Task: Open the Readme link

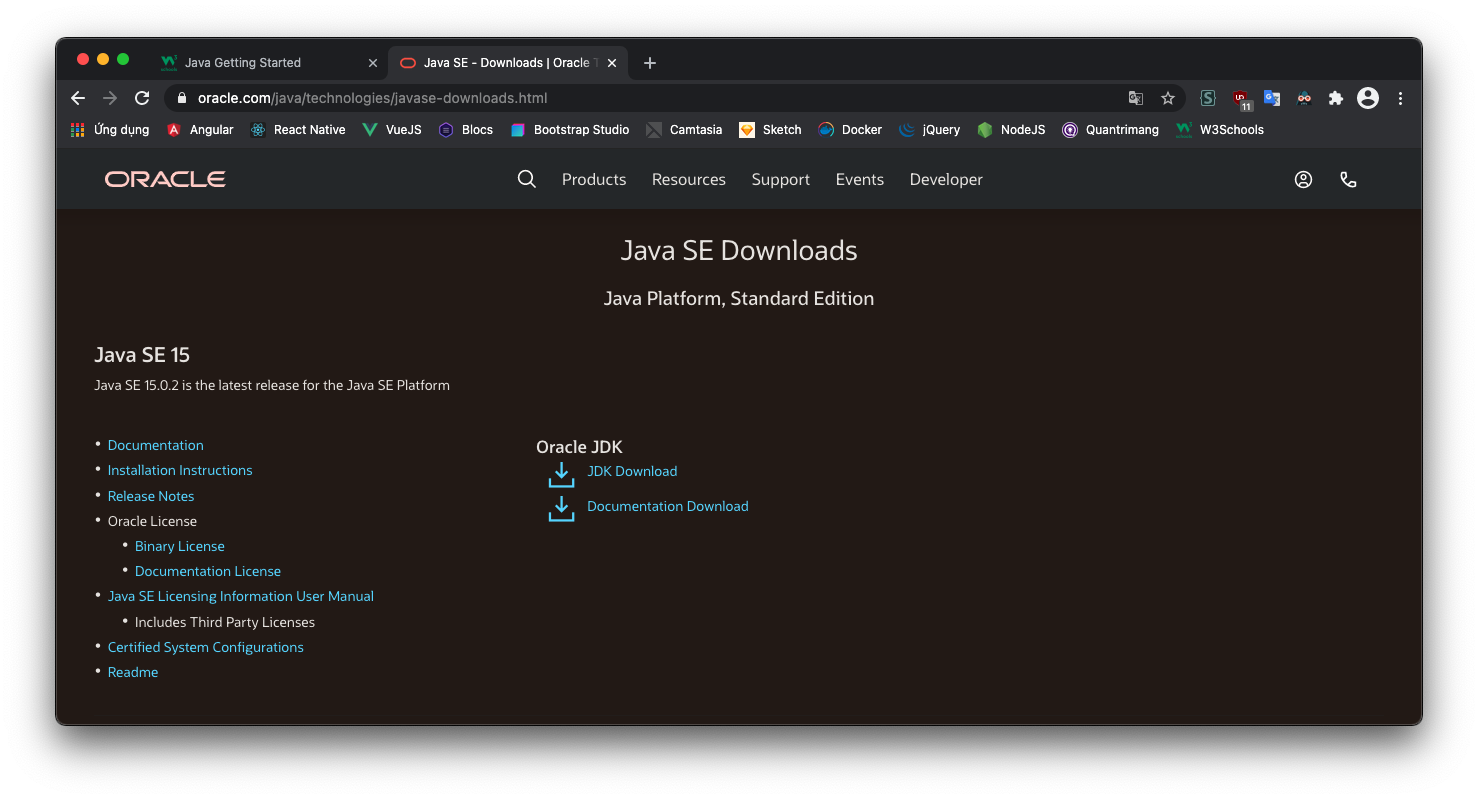Action: click(x=133, y=672)
